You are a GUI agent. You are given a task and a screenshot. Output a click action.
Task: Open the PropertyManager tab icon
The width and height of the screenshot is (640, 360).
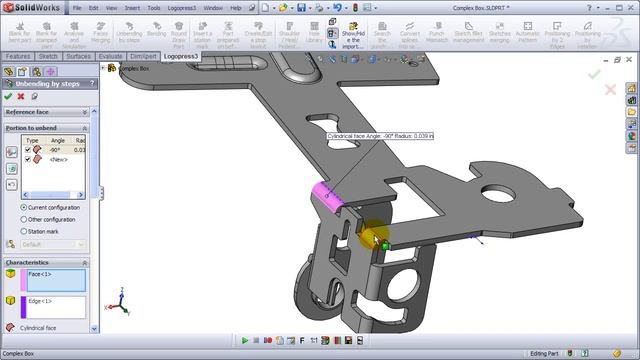pyautogui.click(x=22, y=72)
